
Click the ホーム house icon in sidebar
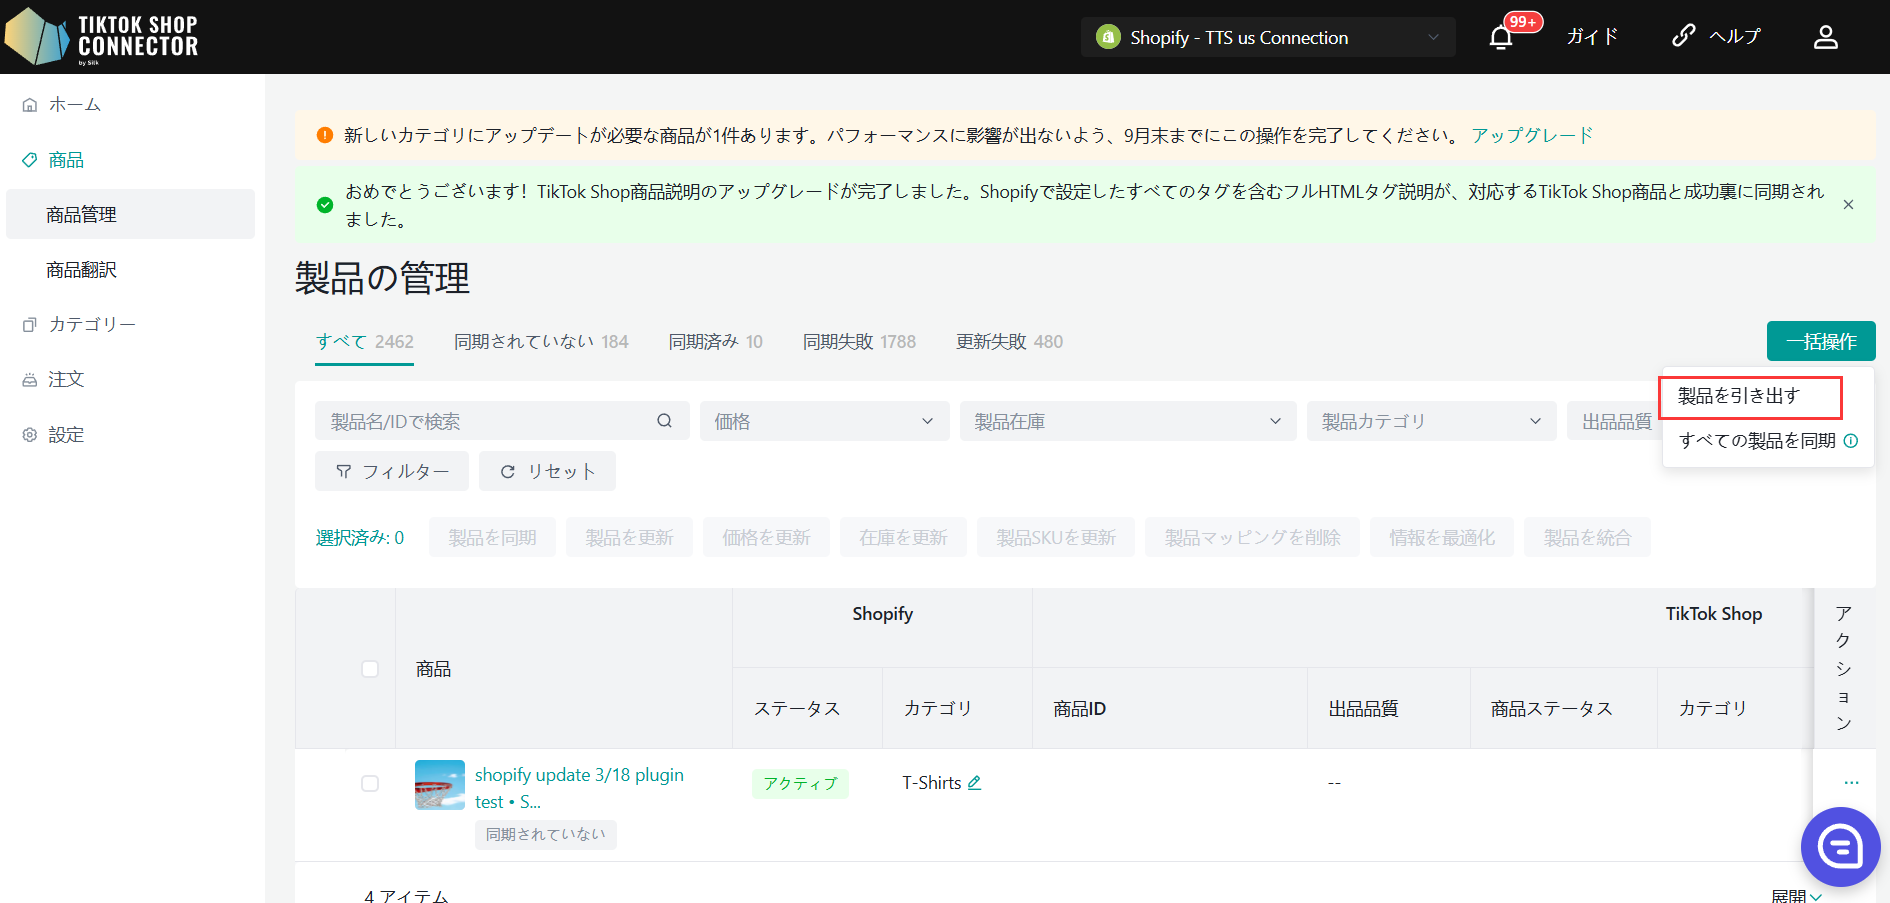30,105
